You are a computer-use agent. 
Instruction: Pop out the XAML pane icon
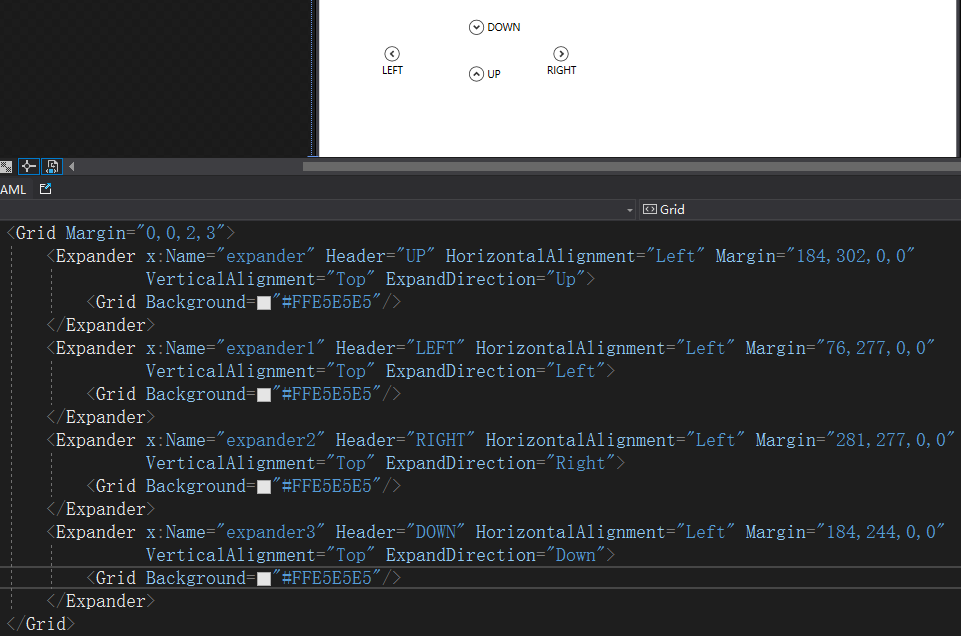(x=45, y=189)
